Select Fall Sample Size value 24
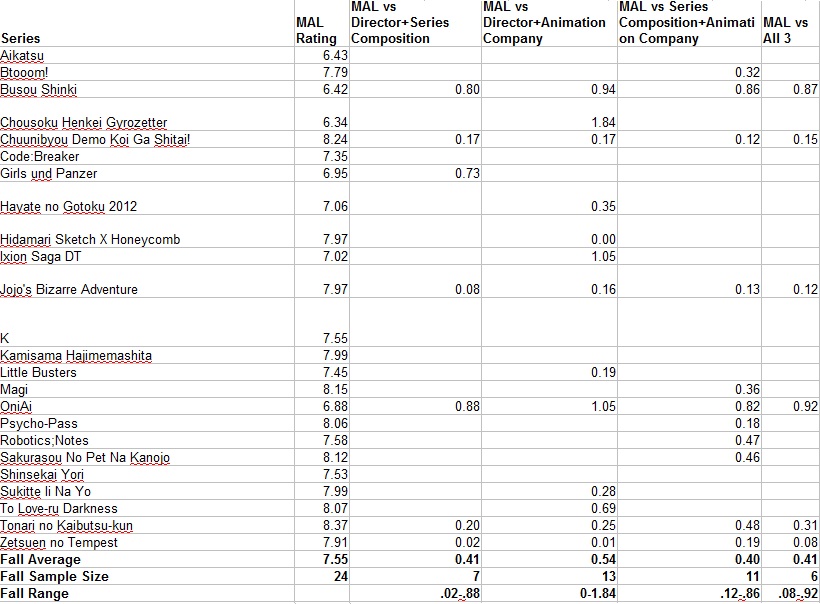 tap(322, 576)
